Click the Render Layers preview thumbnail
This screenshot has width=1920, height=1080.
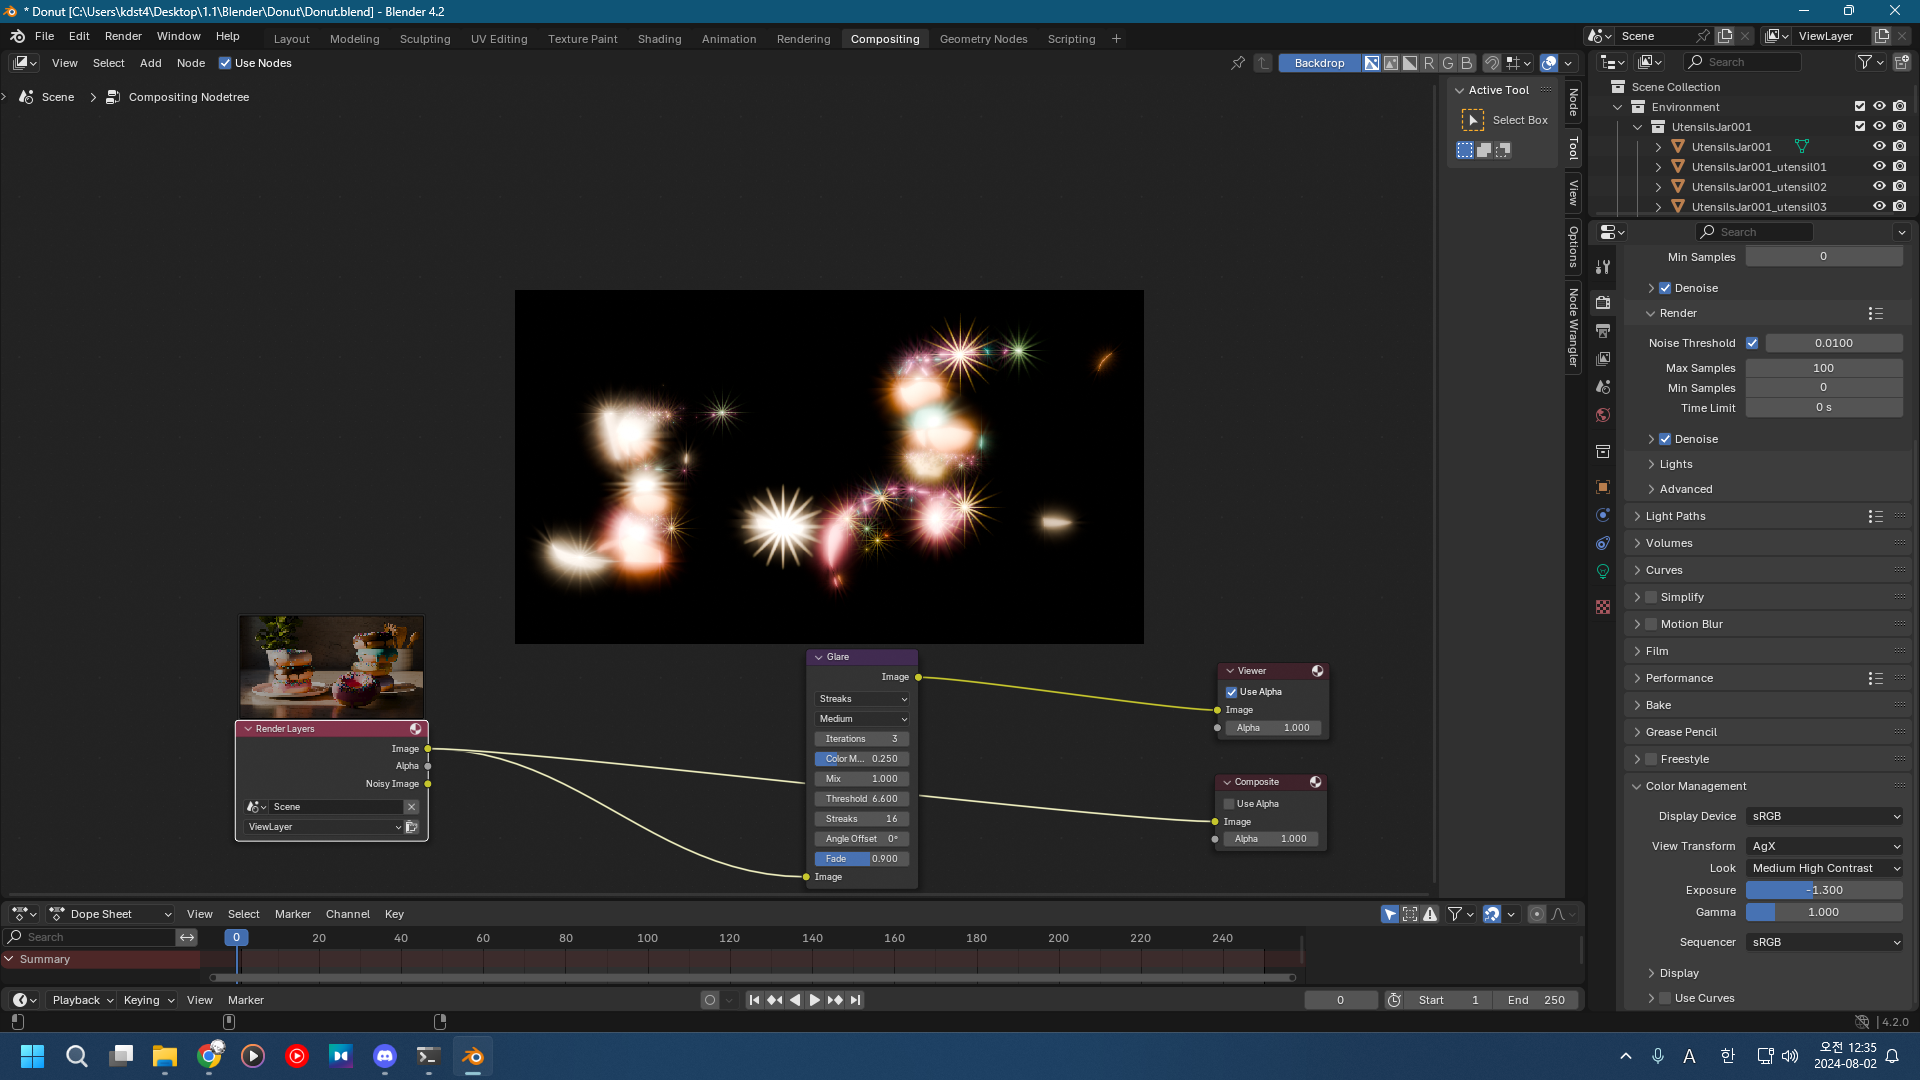pos(331,666)
